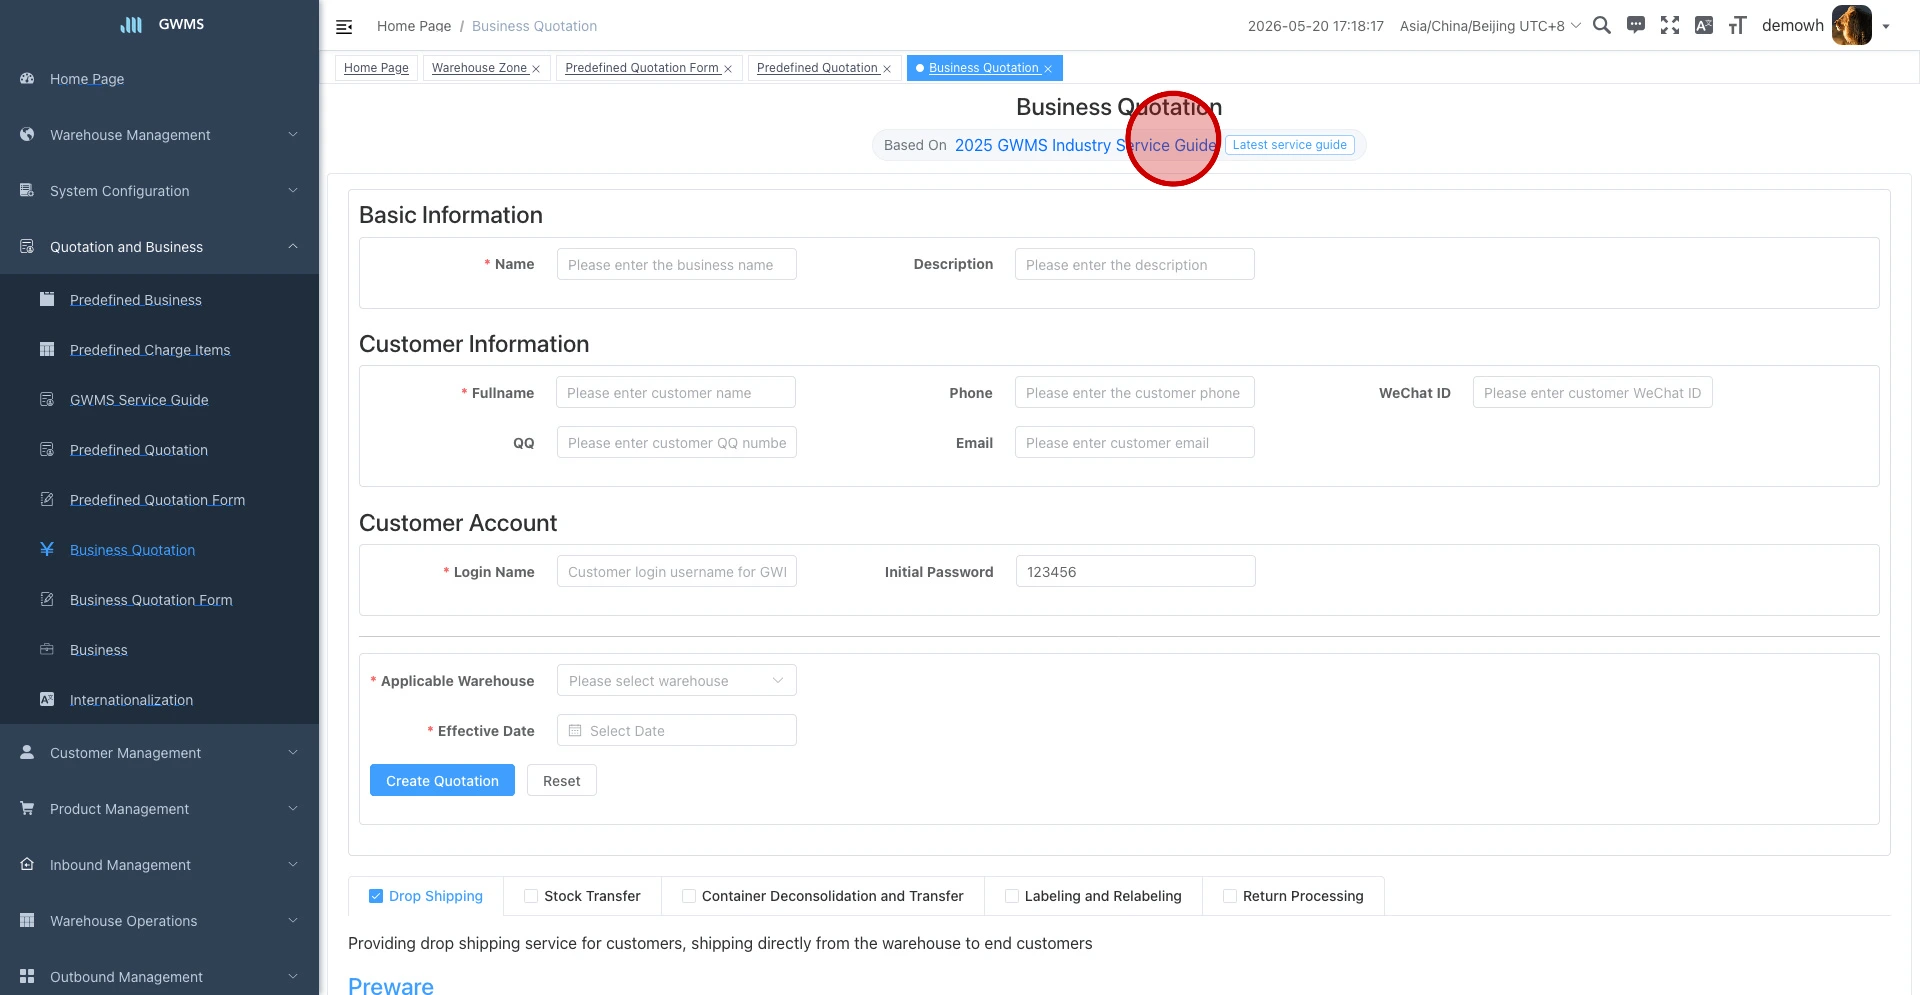Check the Stock Transfer checkbox
This screenshot has width=1920, height=995.
531,896
